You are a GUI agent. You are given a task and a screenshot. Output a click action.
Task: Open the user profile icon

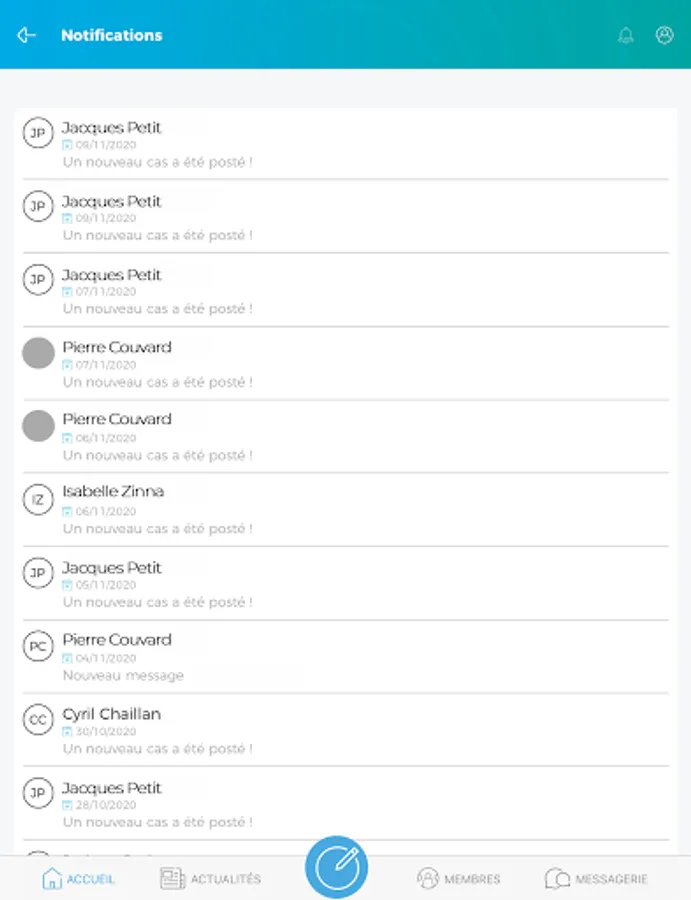coord(664,35)
